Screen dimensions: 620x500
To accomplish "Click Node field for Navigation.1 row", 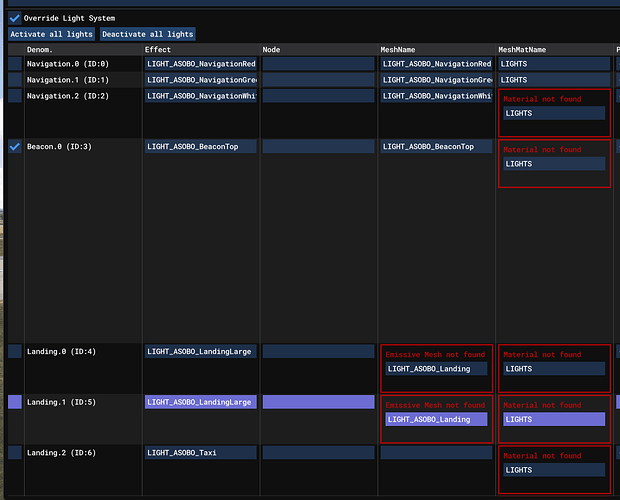I will point(319,80).
